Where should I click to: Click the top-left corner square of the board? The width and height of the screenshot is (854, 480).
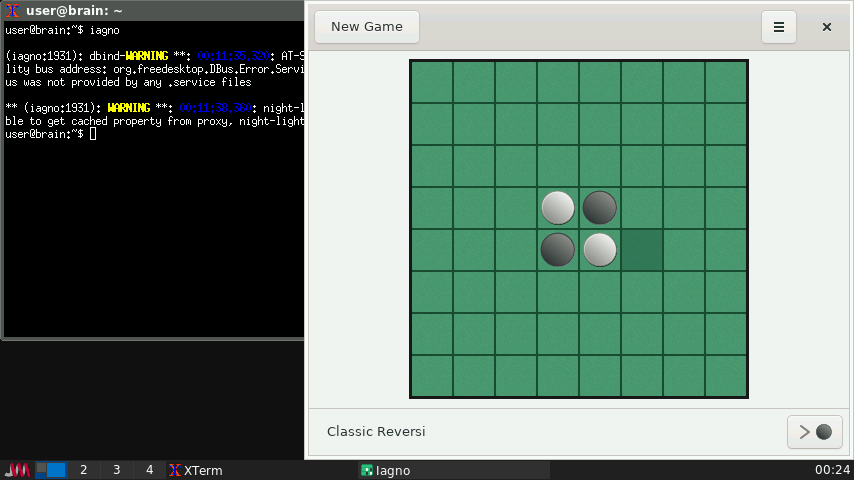click(432, 82)
